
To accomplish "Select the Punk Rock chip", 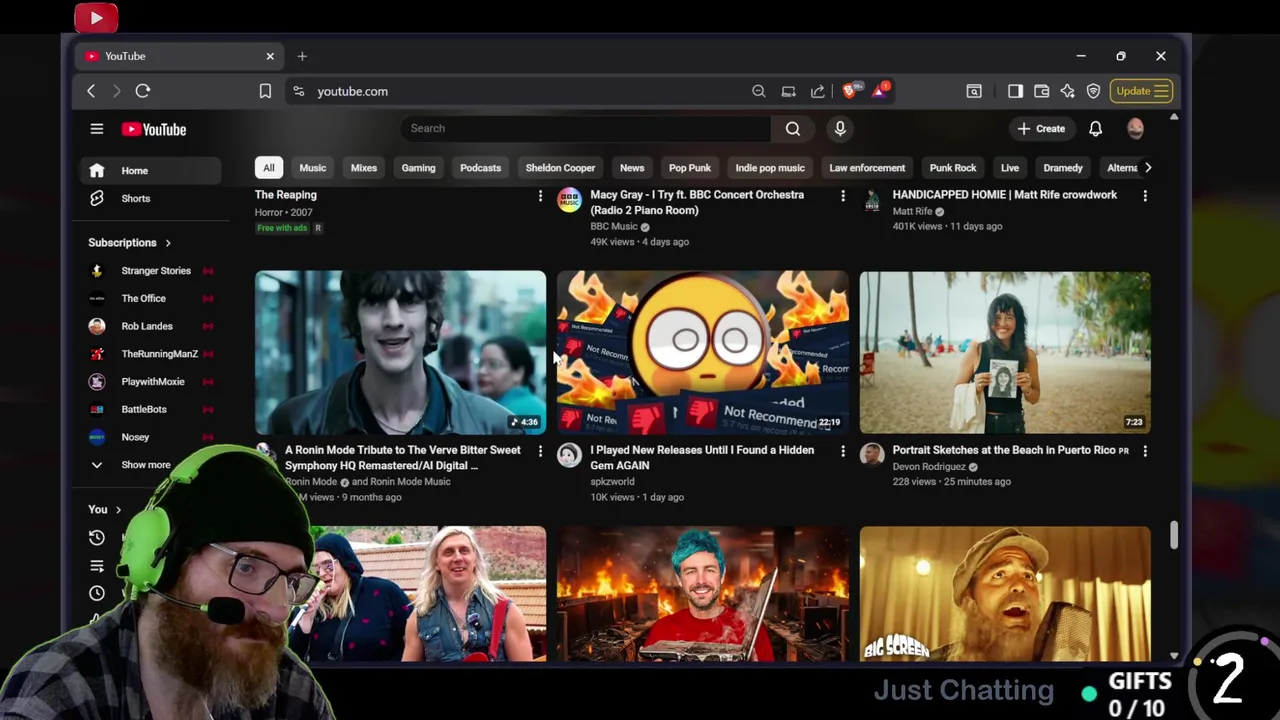I will [x=953, y=168].
